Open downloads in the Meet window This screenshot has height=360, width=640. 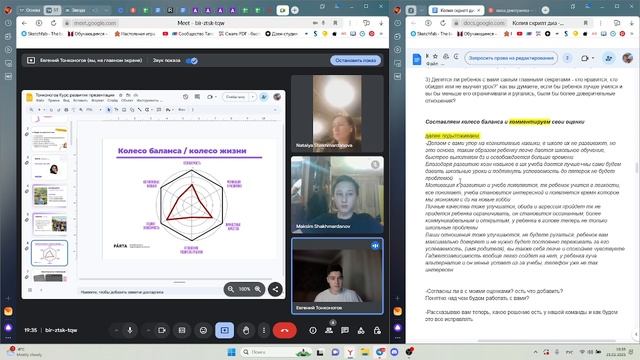coord(381,23)
